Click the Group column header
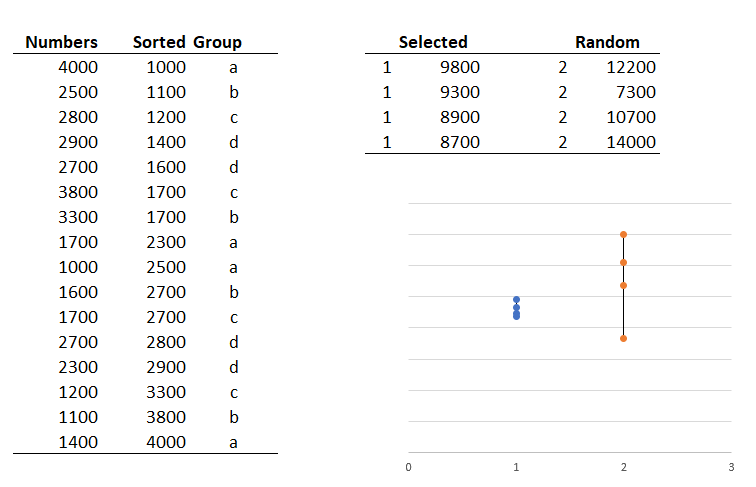 click(217, 42)
